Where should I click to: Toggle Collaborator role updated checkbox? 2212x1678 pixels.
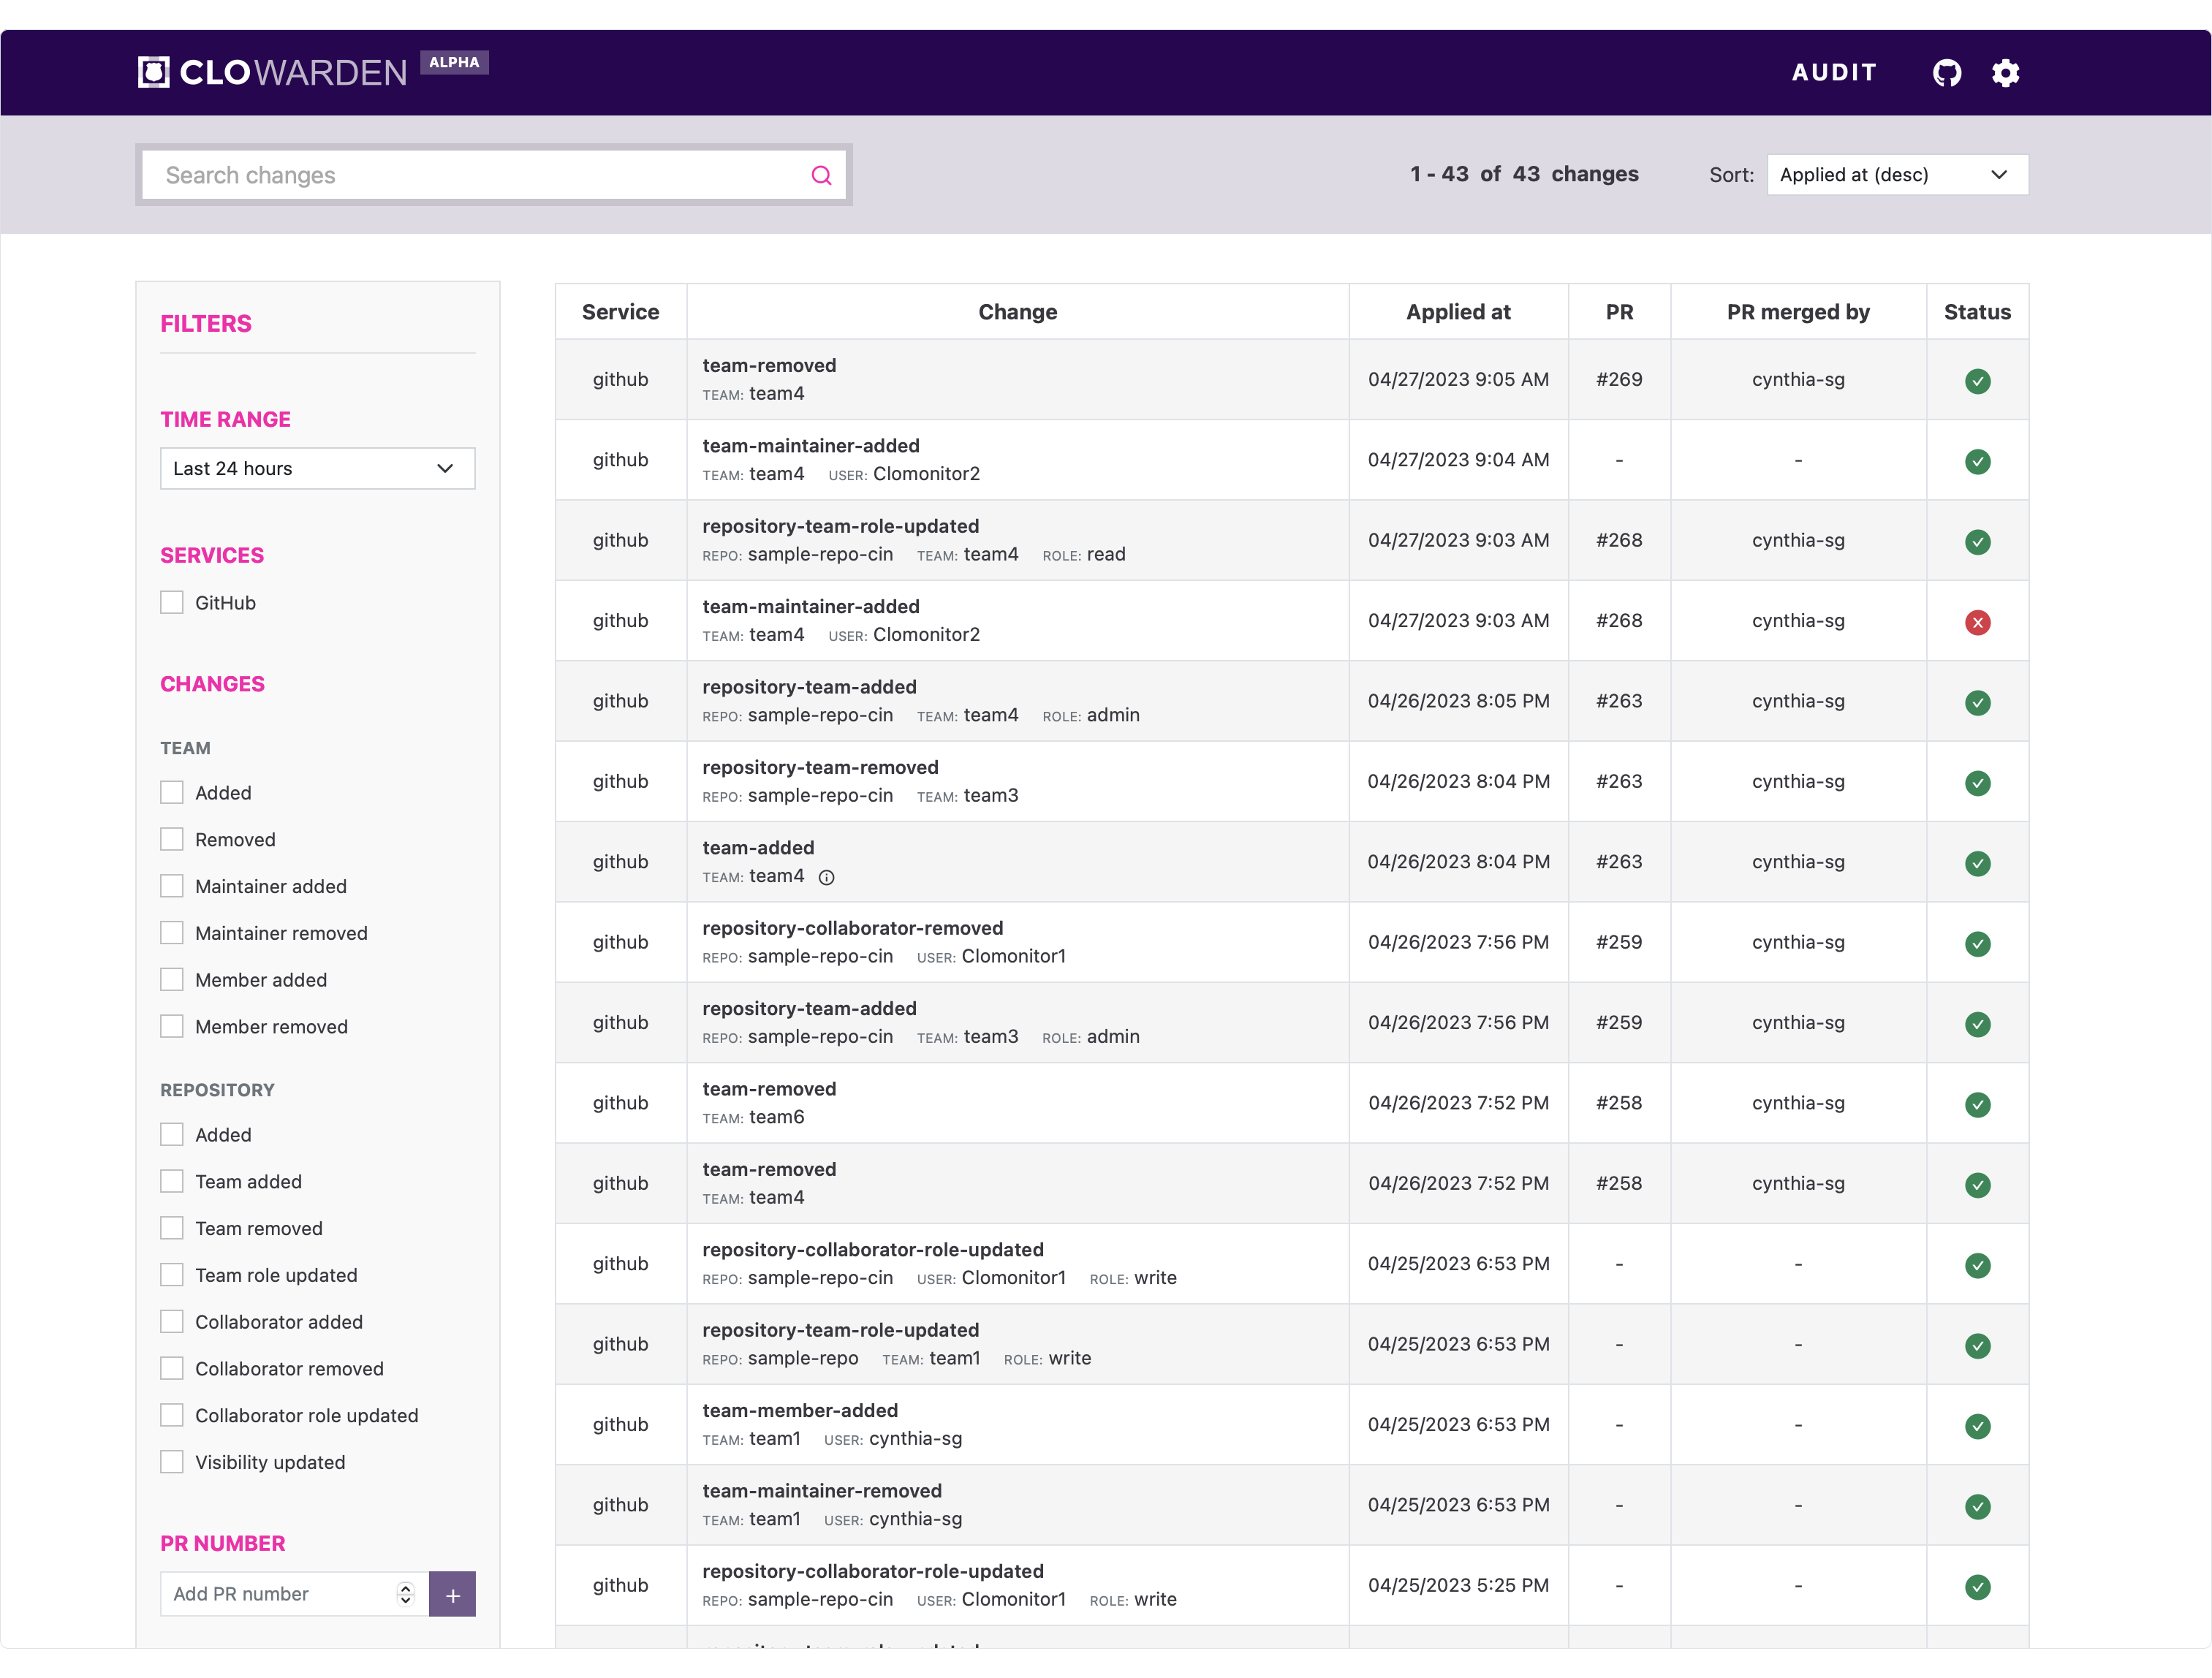point(172,1416)
